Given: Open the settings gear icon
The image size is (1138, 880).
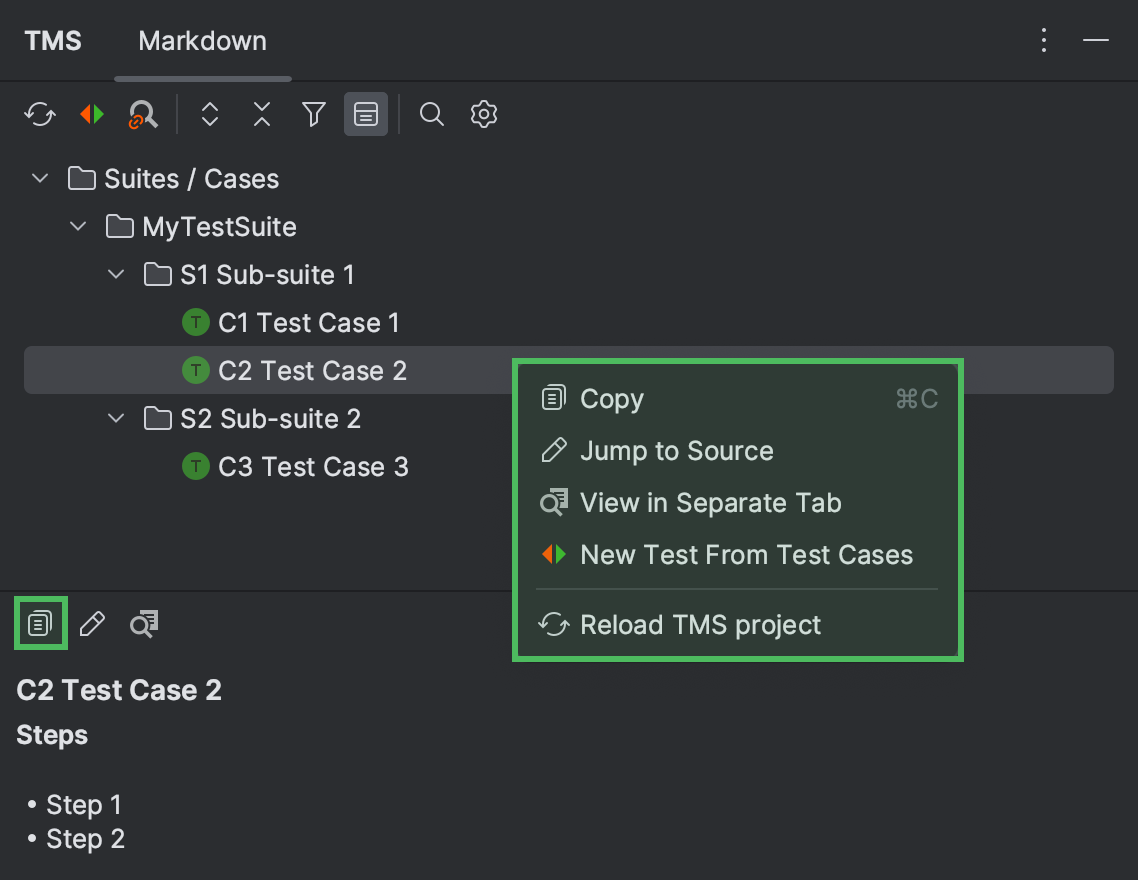Looking at the screenshot, I should (484, 114).
